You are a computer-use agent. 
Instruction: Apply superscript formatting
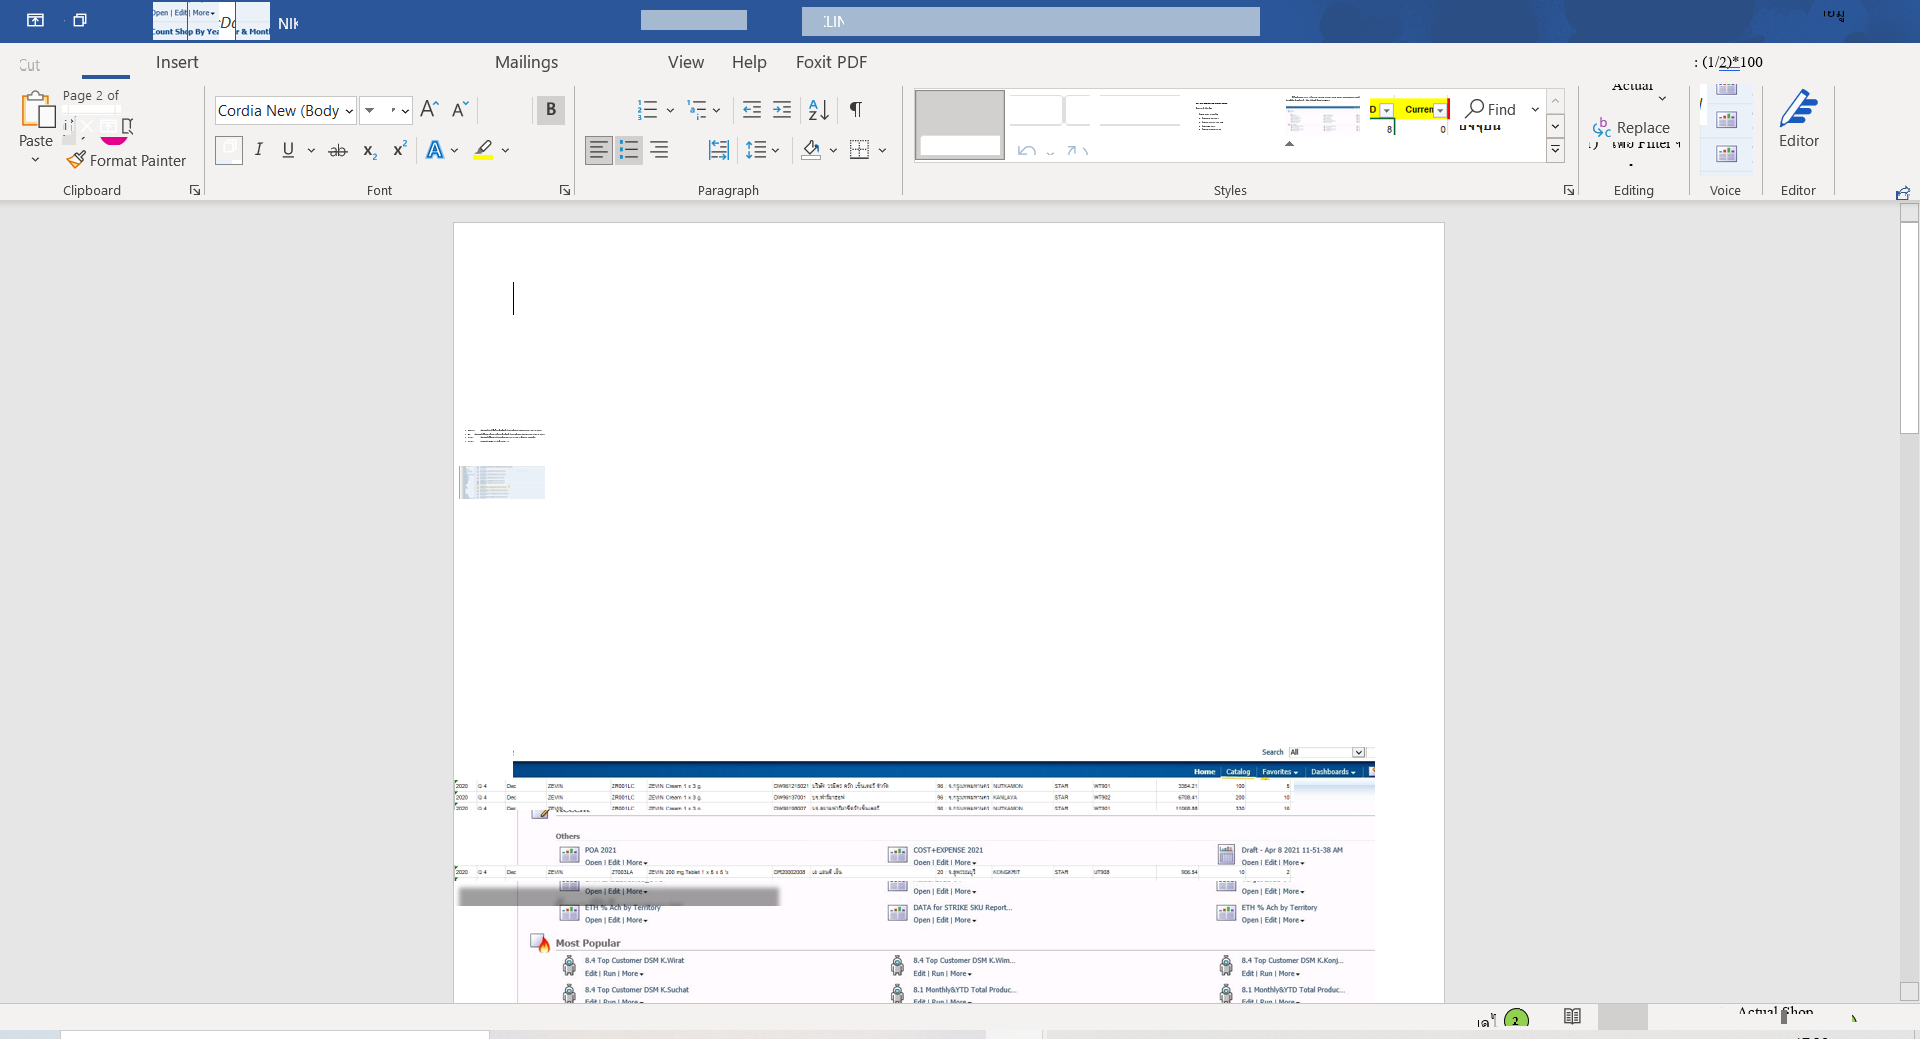(399, 150)
